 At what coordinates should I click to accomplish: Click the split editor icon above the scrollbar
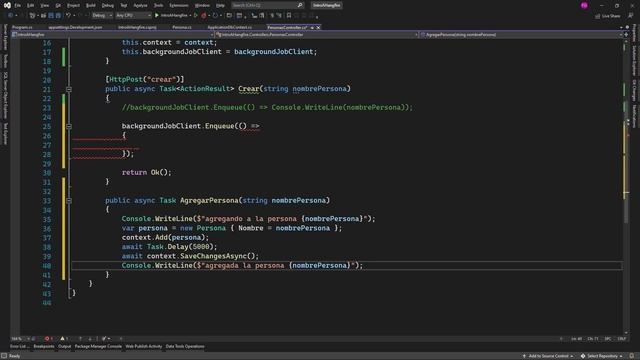point(626,35)
